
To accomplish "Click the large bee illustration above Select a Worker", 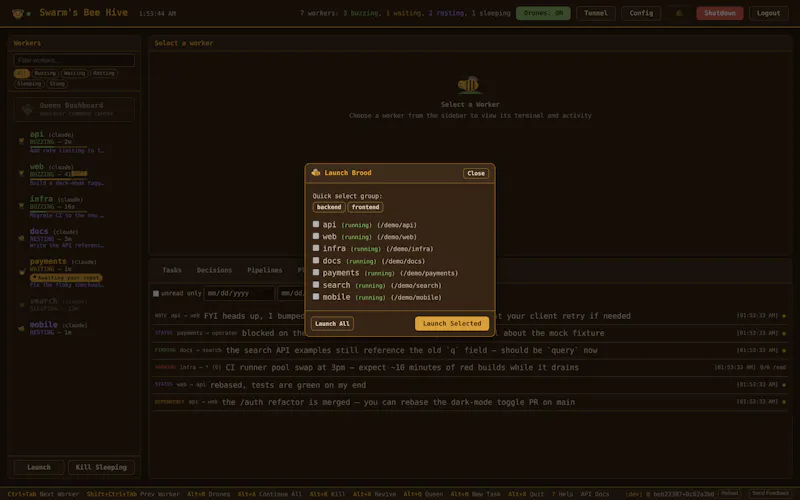I will click(x=470, y=85).
